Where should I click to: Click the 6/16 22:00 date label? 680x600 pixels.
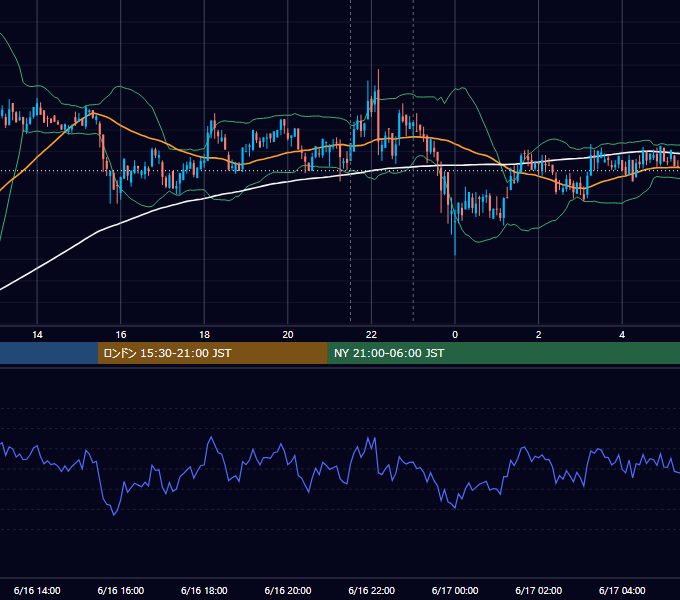[x=372, y=590]
